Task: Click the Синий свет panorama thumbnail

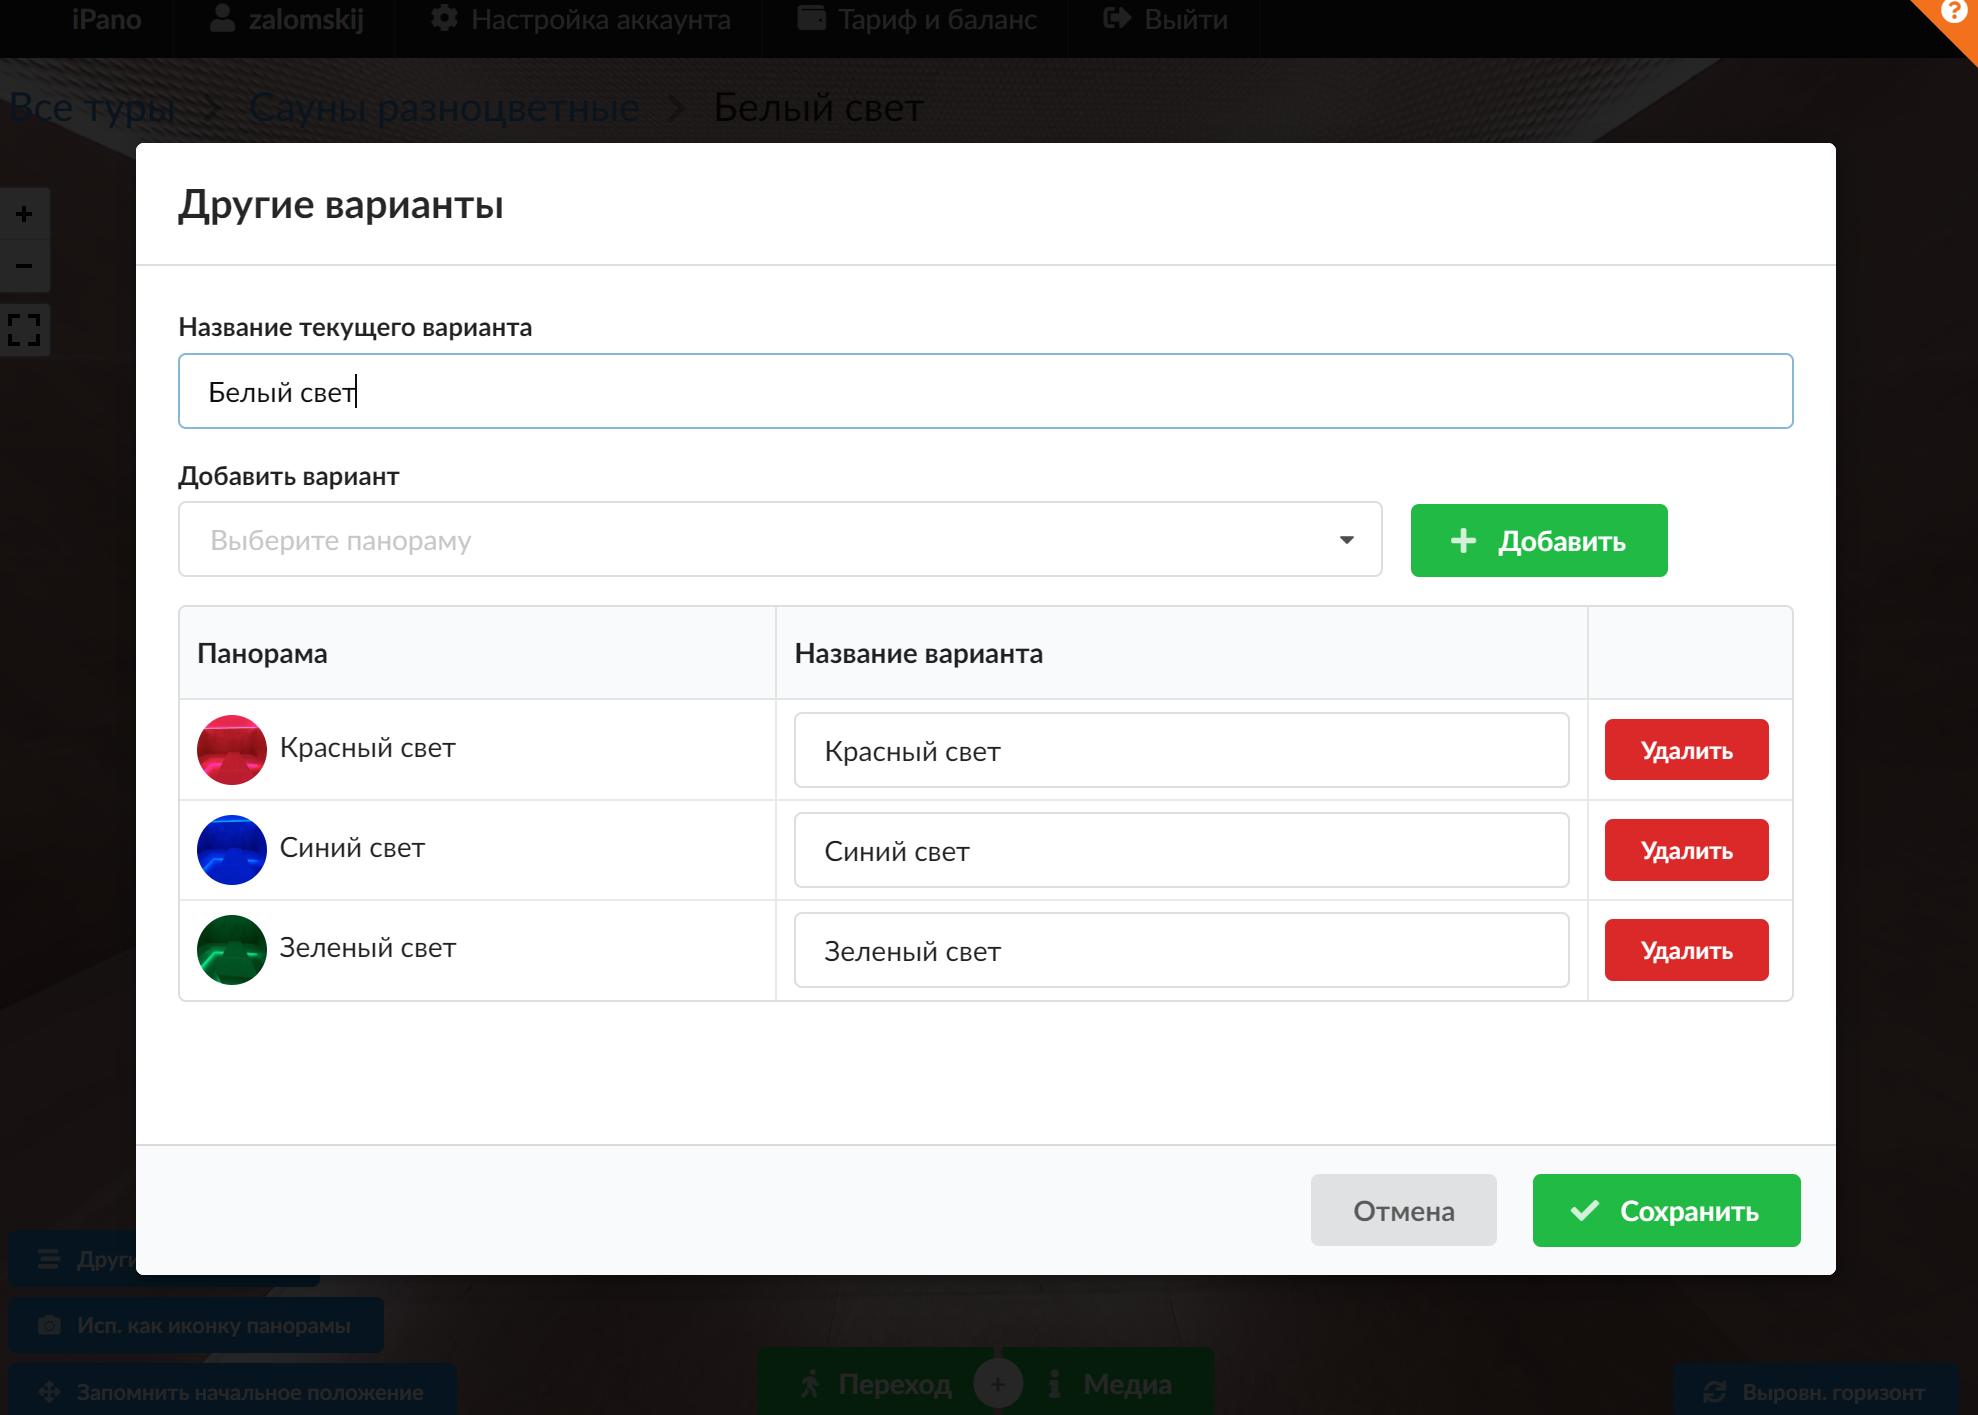Action: pyautogui.click(x=232, y=849)
